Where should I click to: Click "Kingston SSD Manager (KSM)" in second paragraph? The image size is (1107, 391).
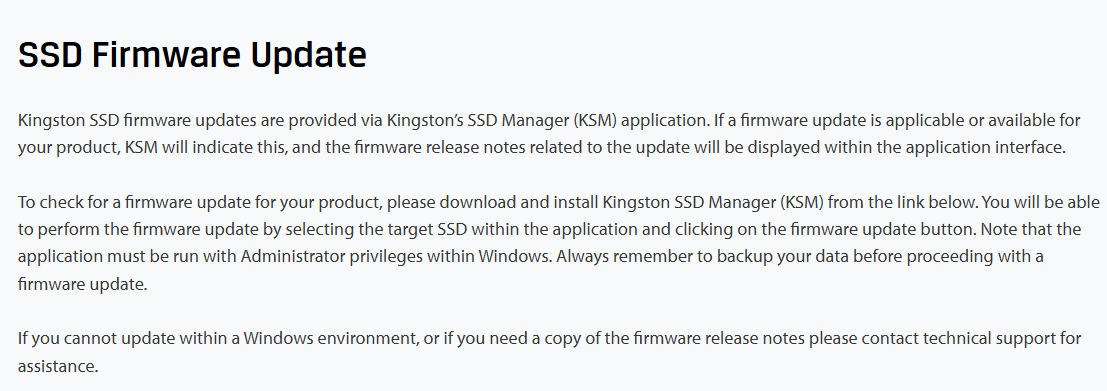pos(713,203)
